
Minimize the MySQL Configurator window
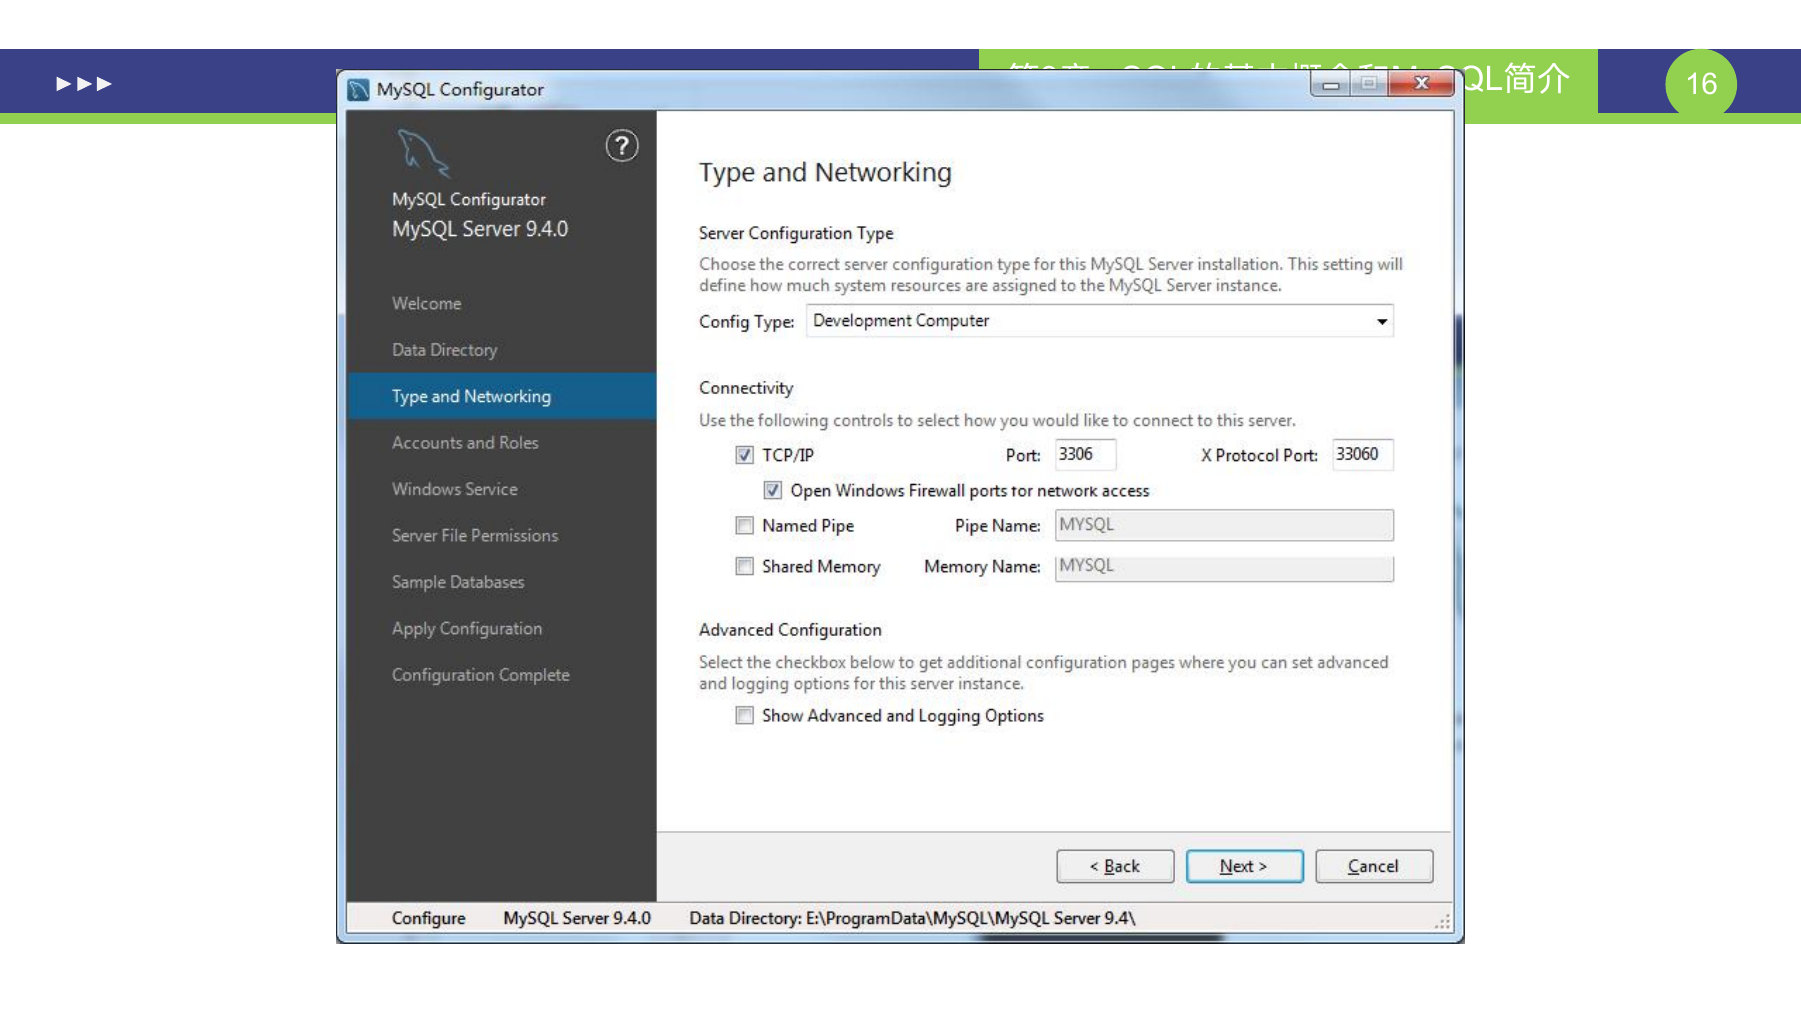tap(1330, 84)
